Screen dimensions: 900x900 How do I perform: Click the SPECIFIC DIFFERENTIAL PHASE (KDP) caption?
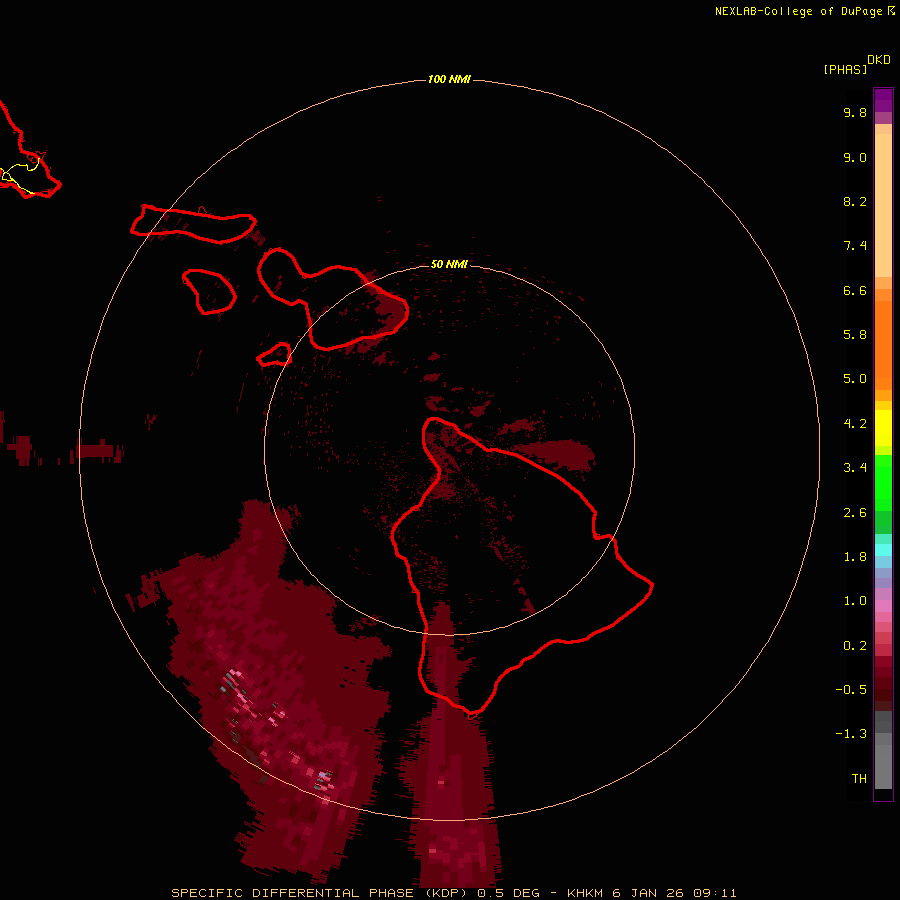pyautogui.click(x=319, y=893)
